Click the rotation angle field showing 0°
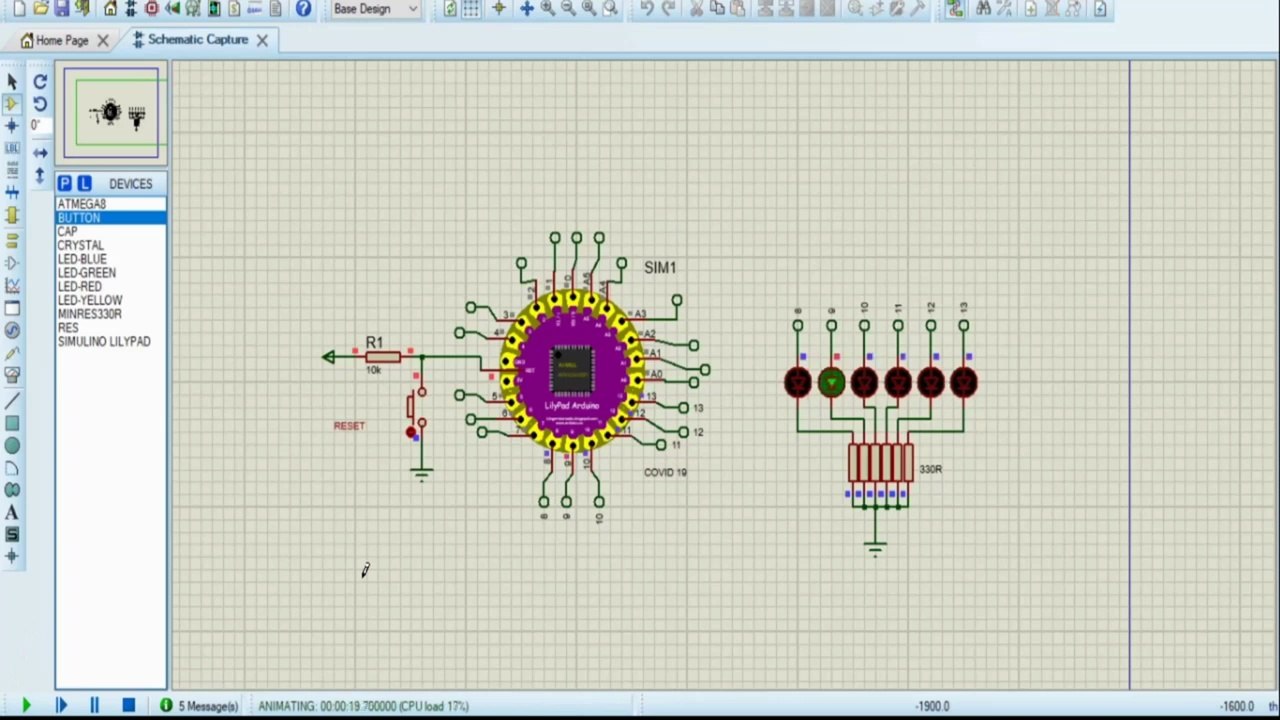This screenshot has height=720, width=1280. [38, 125]
